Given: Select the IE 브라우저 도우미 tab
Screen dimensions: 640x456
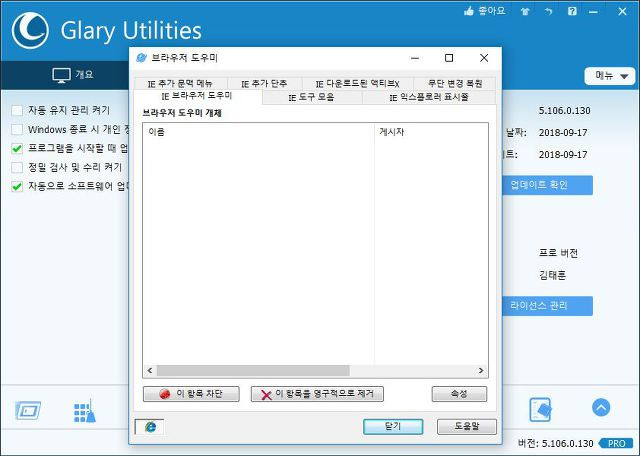Looking at the screenshot, I should [198, 96].
